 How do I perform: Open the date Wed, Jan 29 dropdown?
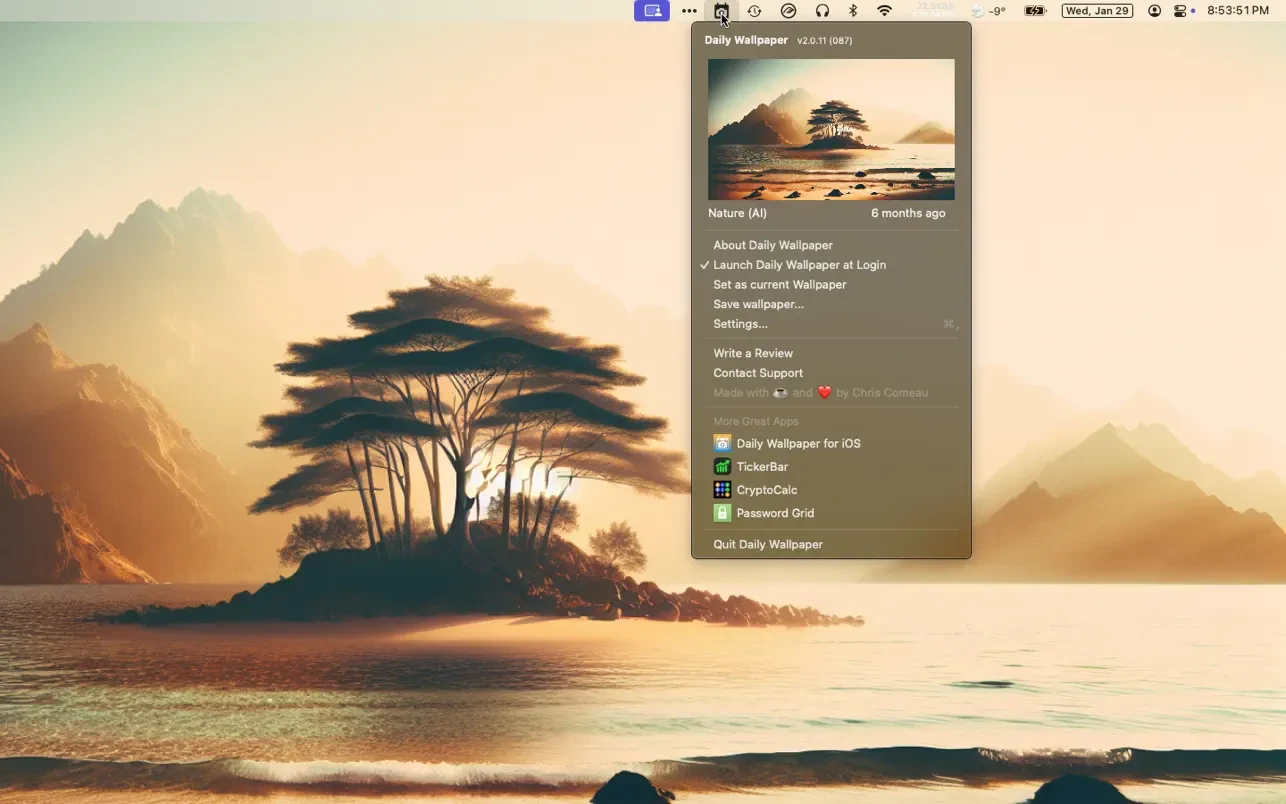(1097, 11)
